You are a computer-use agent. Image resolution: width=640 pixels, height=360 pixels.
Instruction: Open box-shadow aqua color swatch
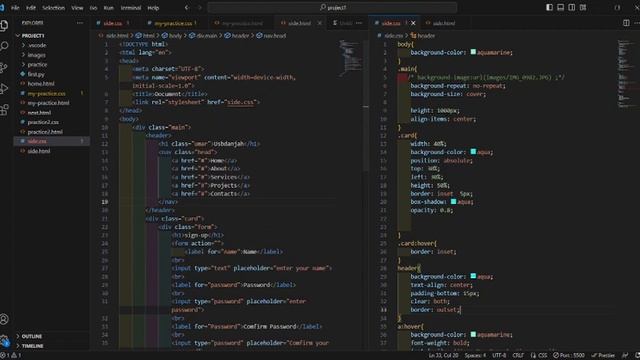coord(453,202)
